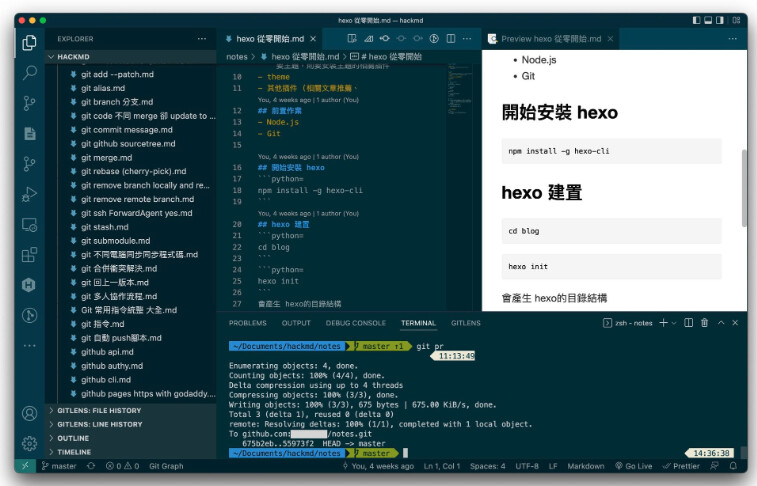Switch to the GITLENS panel tab
Screen dimensions: 757x486
tap(466, 323)
